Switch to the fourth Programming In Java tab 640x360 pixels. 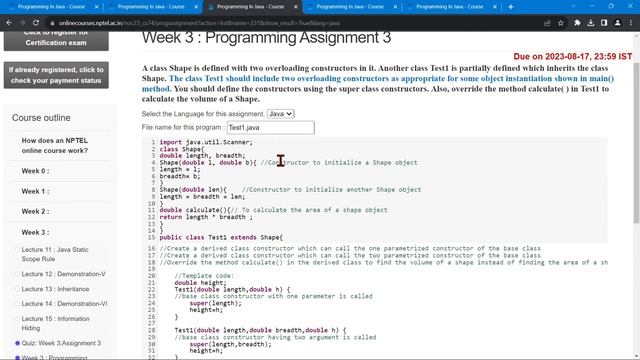point(350,7)
